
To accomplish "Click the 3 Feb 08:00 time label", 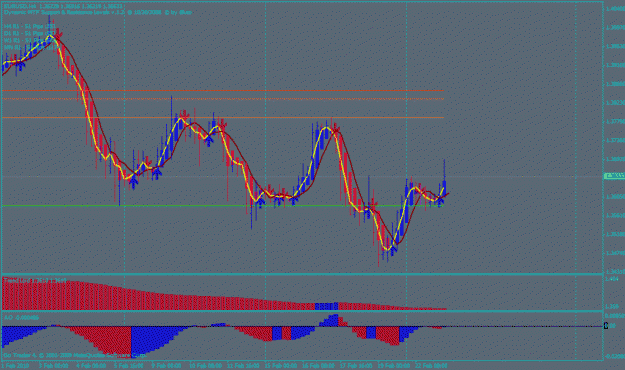I will tap(53, 366).
